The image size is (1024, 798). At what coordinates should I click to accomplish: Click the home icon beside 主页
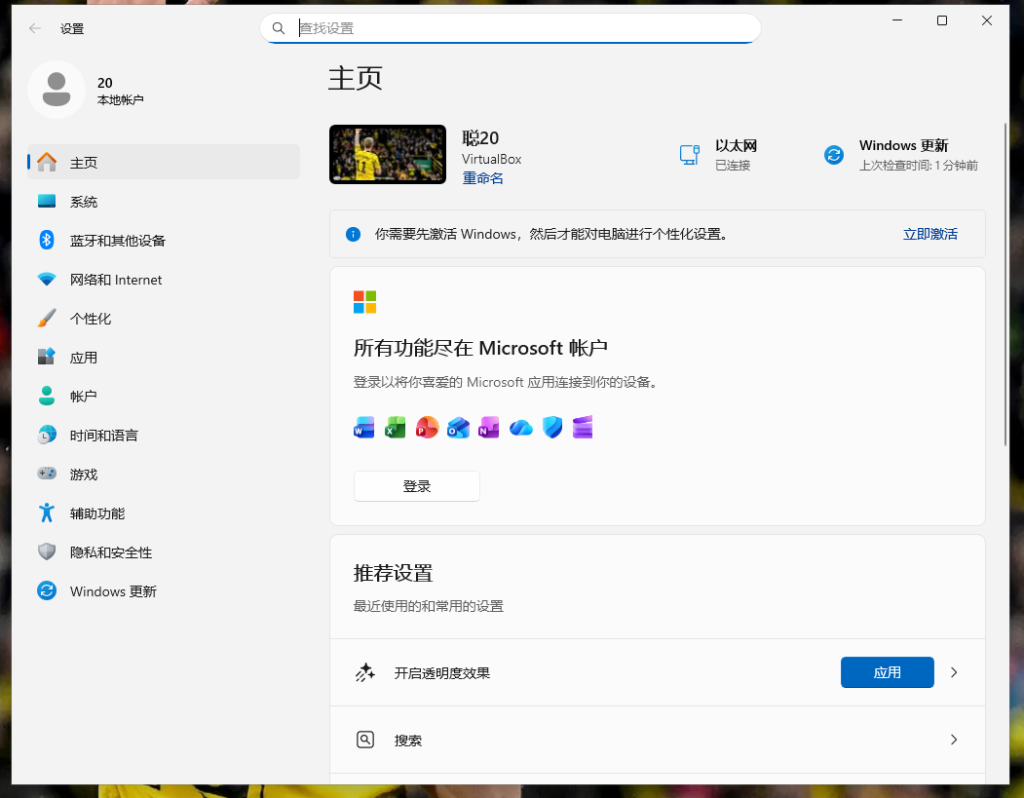tap(47, 162)
